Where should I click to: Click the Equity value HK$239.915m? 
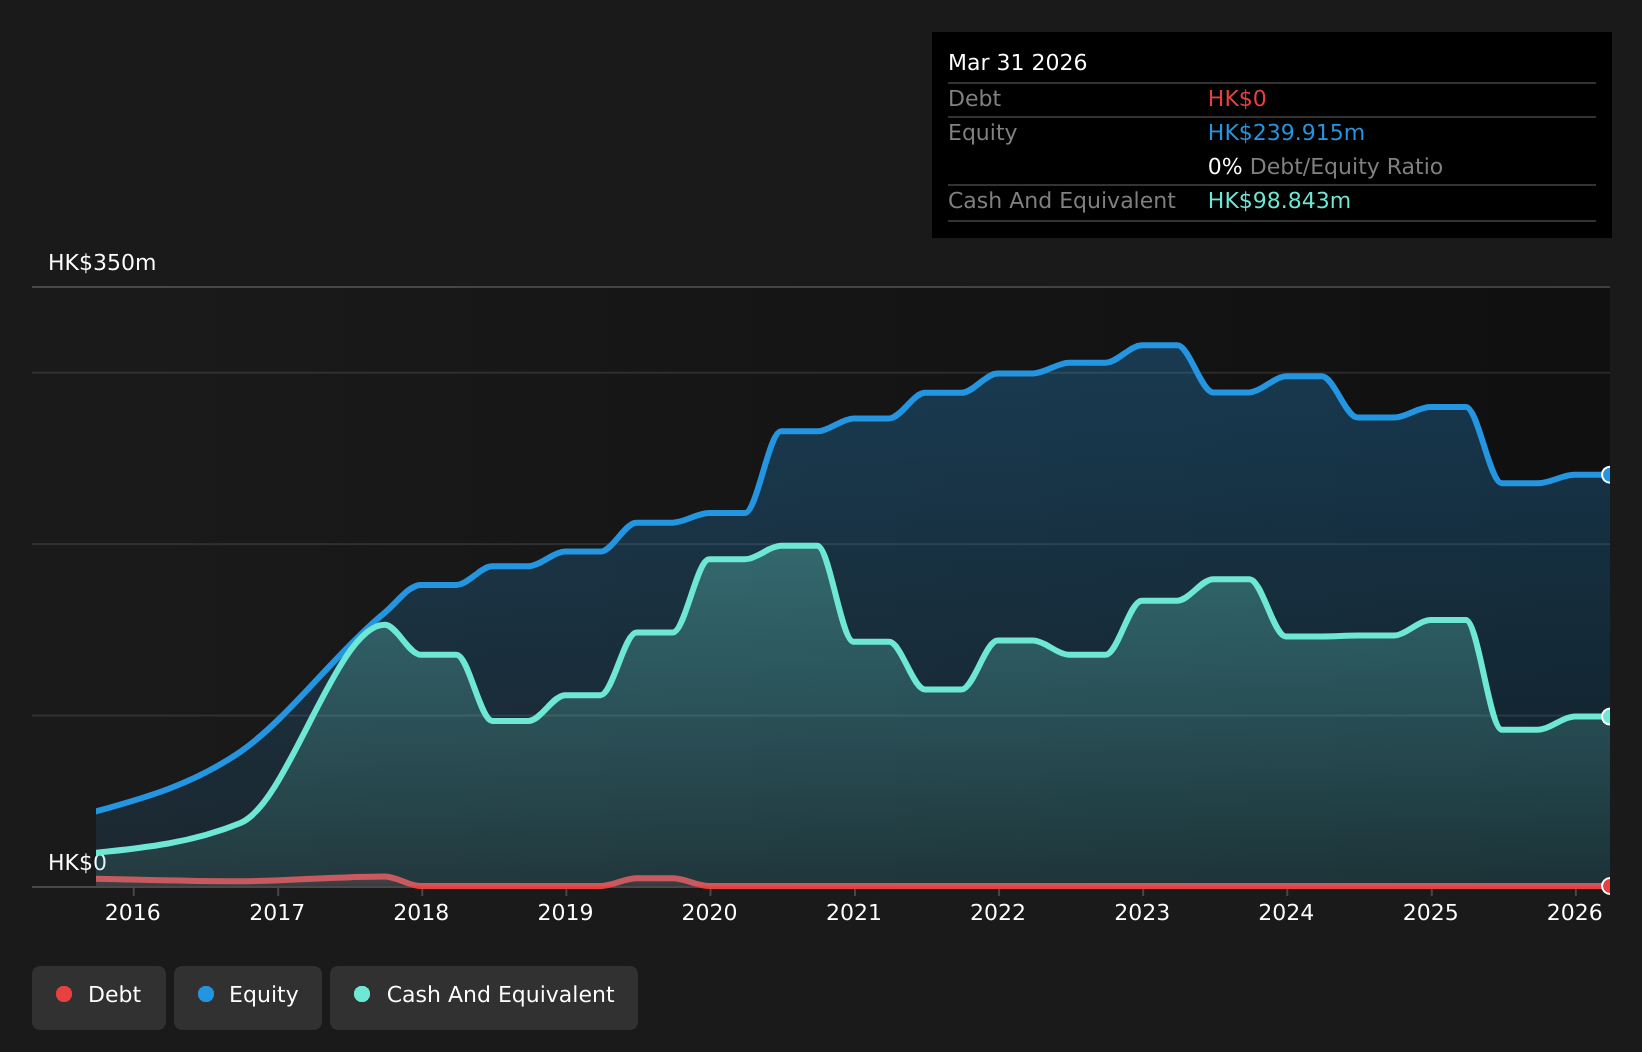[x=1286, y=133]
